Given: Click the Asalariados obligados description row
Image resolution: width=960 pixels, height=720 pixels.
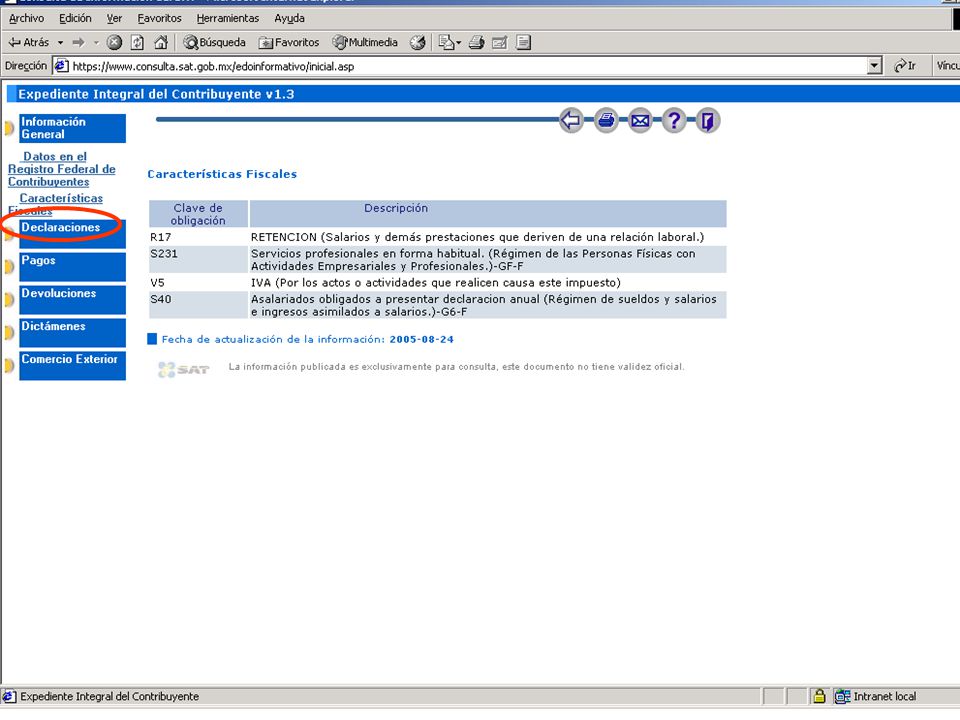Looking at the screenshot, I should [488, 305].
